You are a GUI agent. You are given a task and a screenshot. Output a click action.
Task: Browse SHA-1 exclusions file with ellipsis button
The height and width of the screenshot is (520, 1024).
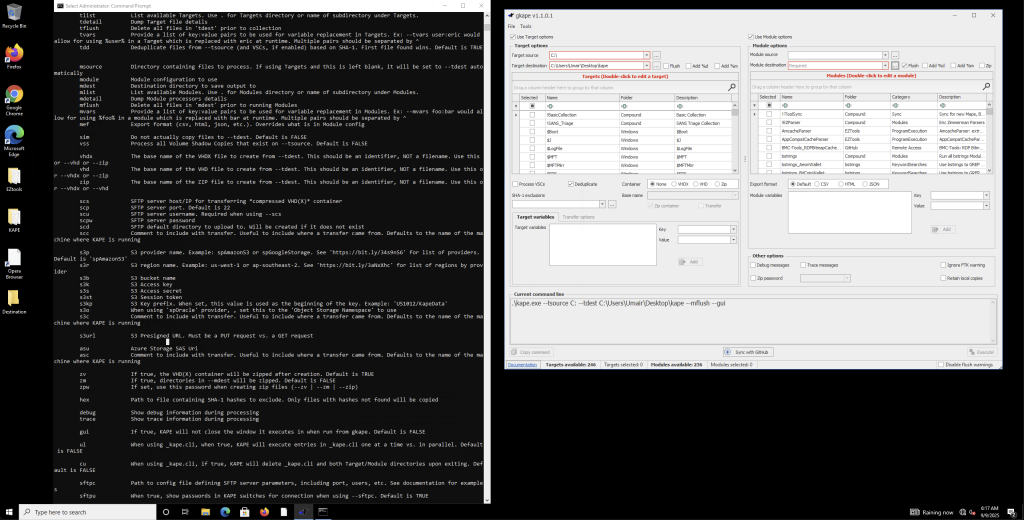[x=612, y=204]
